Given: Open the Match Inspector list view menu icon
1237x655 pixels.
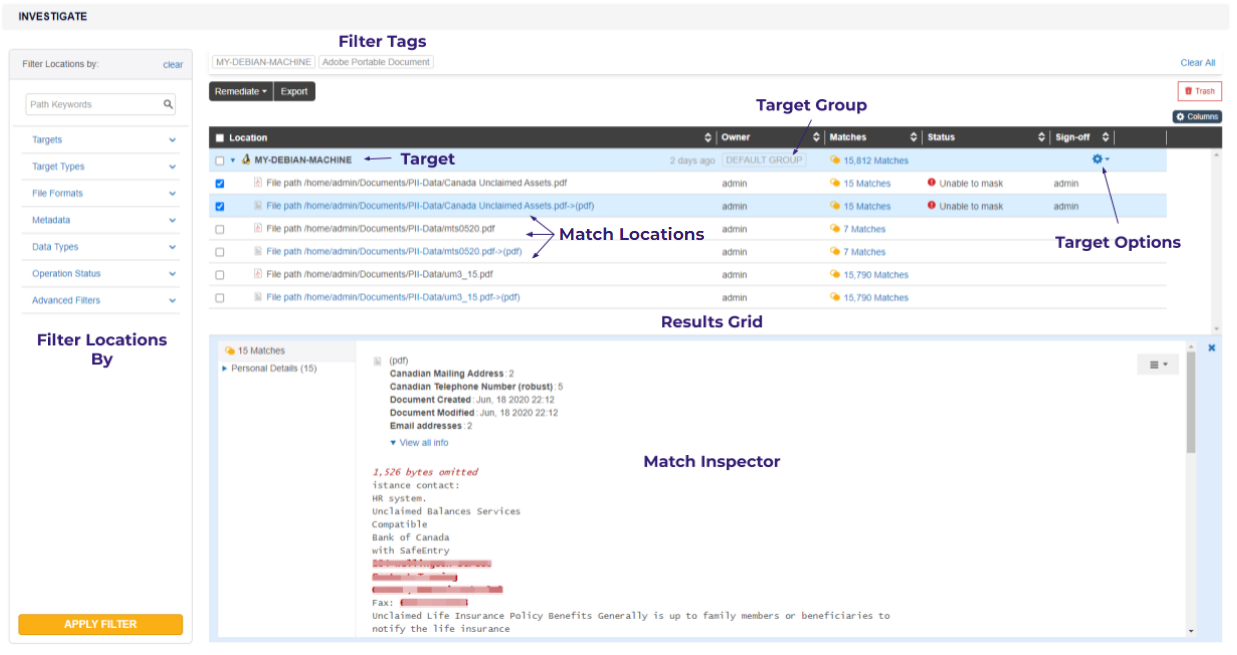Looking at the screenshot, I should [1157, 365].
